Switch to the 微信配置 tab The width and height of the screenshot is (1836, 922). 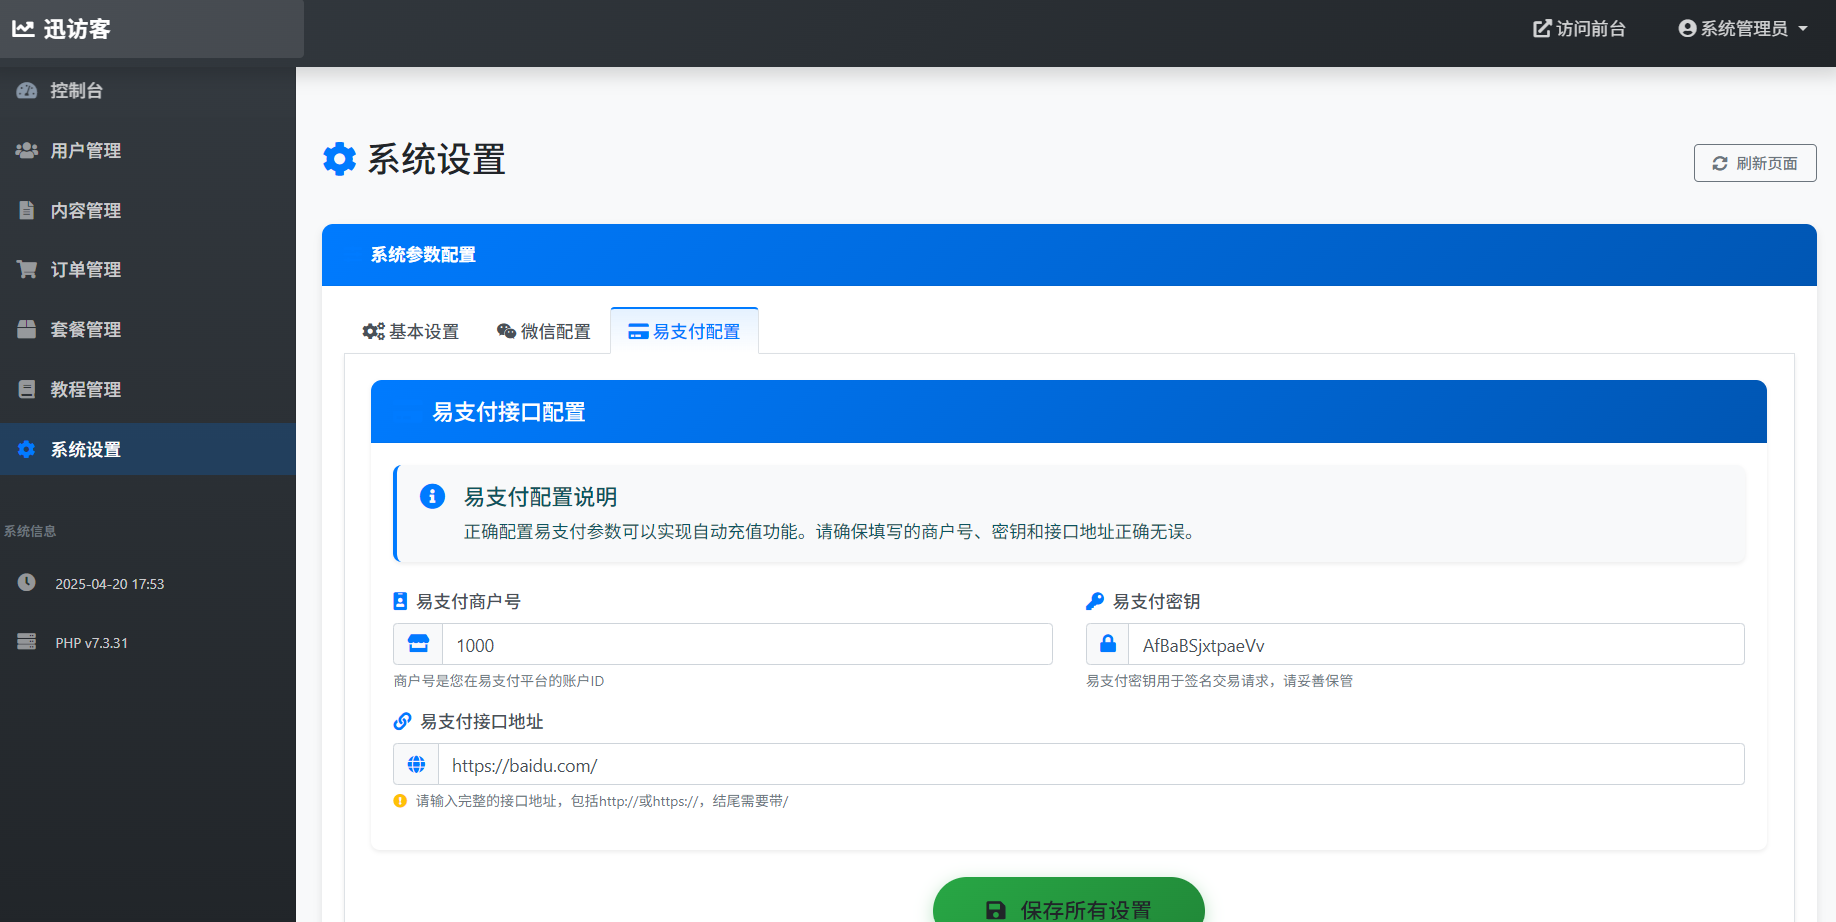coord(544,331)
